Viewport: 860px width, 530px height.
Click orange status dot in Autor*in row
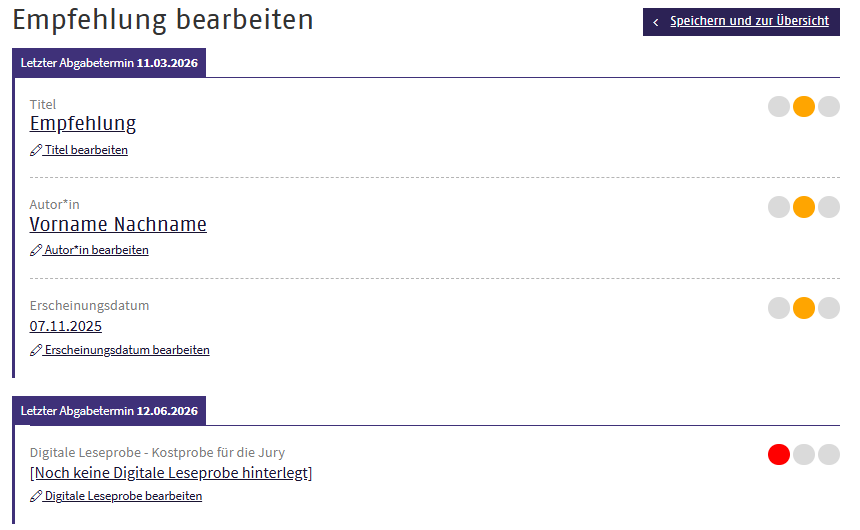804,207
